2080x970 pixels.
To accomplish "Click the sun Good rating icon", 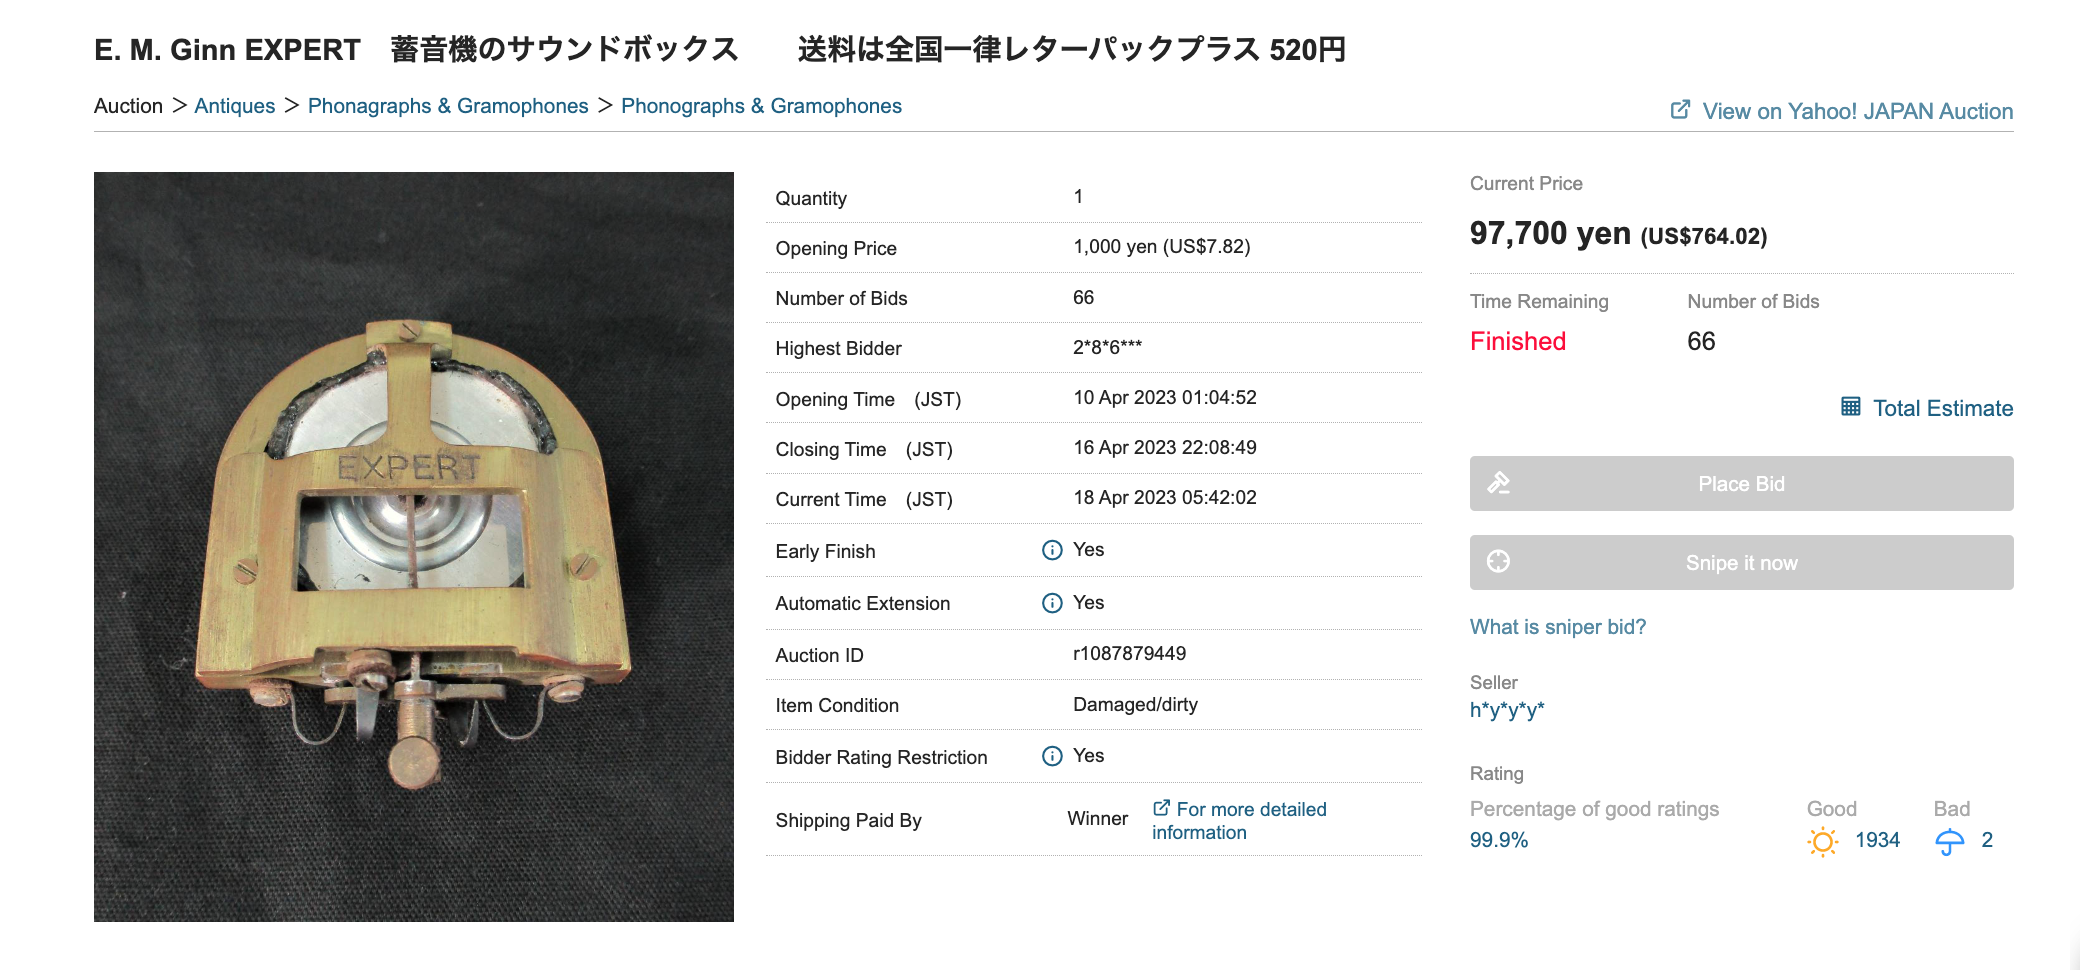I will click(1822, 841).
